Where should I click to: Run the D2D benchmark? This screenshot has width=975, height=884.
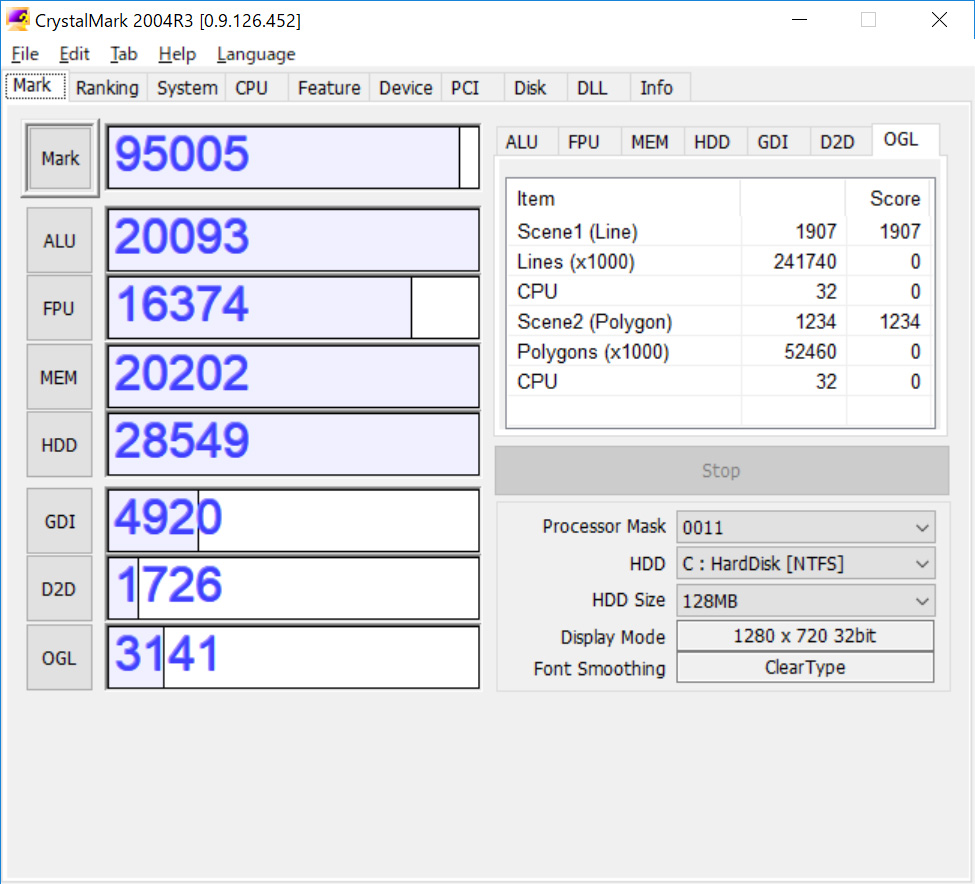[x=58, y=588]
